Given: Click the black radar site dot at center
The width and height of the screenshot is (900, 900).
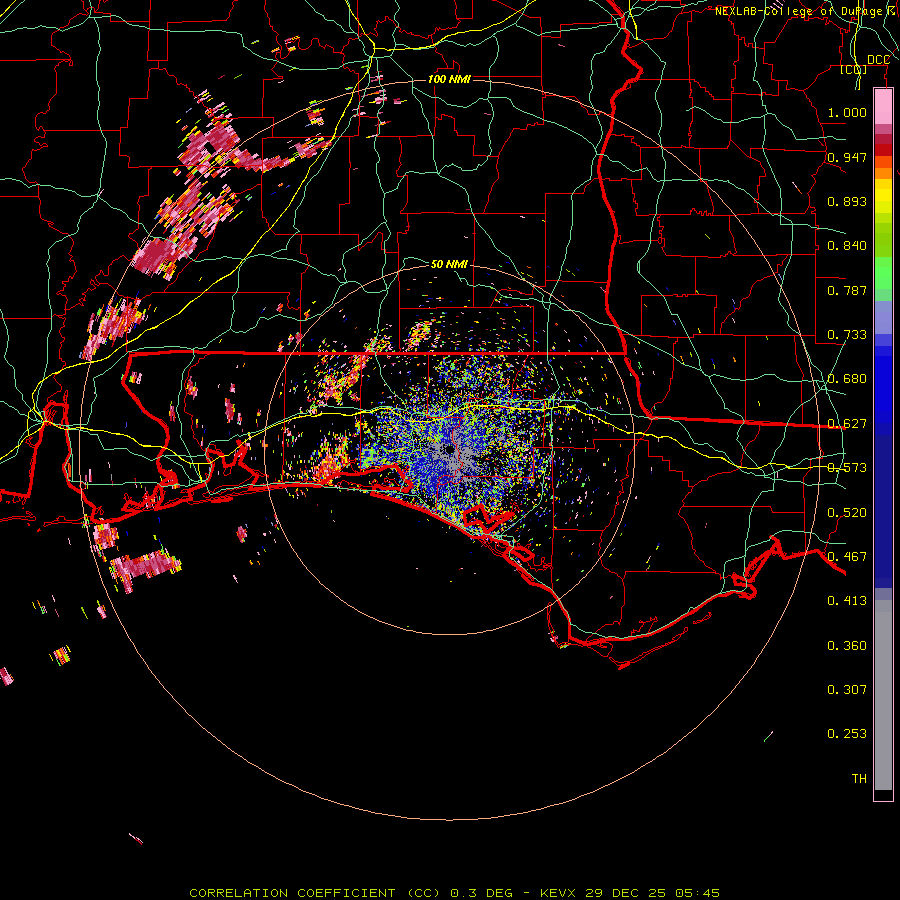Looking at the screenshot, I should [449, 450].
